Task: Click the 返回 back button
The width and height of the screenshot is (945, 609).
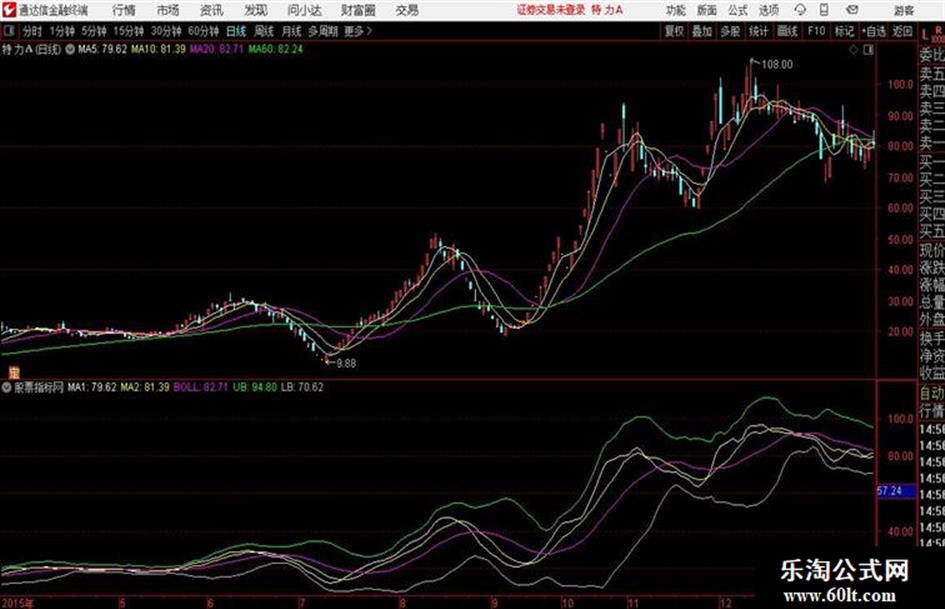Action: 902,31
